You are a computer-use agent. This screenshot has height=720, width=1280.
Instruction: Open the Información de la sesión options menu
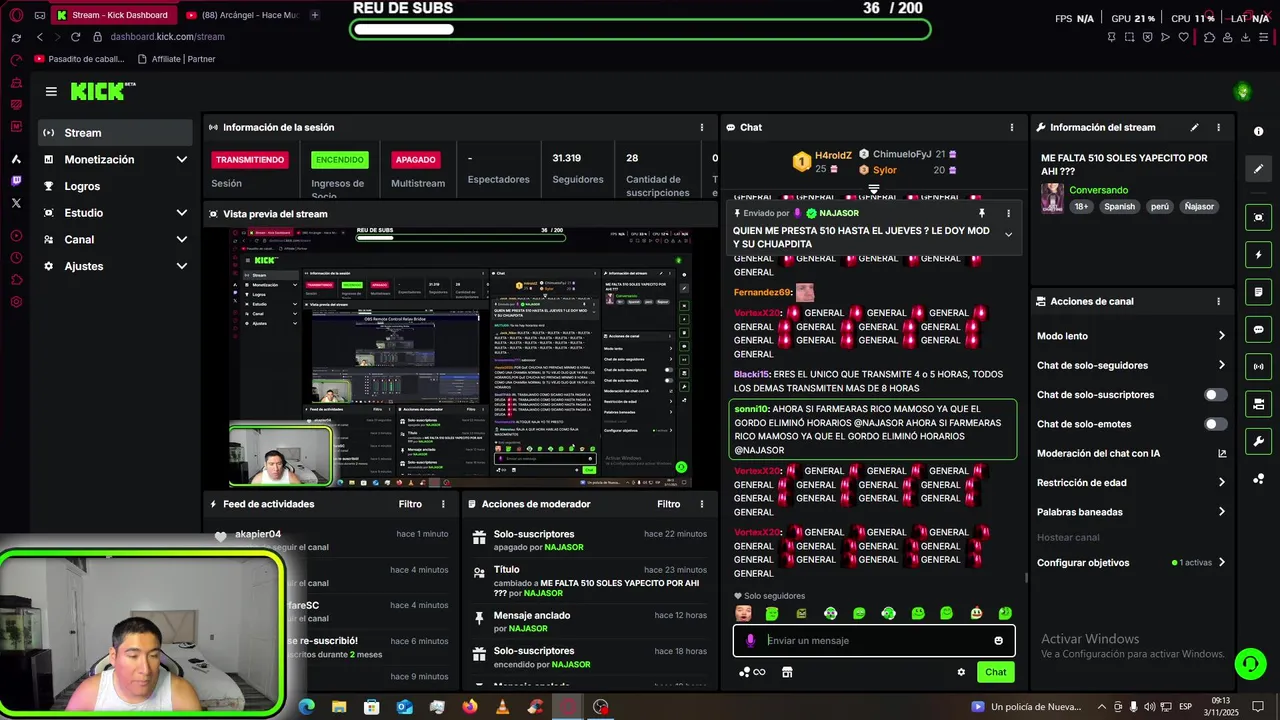pyautogui.click(x=701, y=127)
